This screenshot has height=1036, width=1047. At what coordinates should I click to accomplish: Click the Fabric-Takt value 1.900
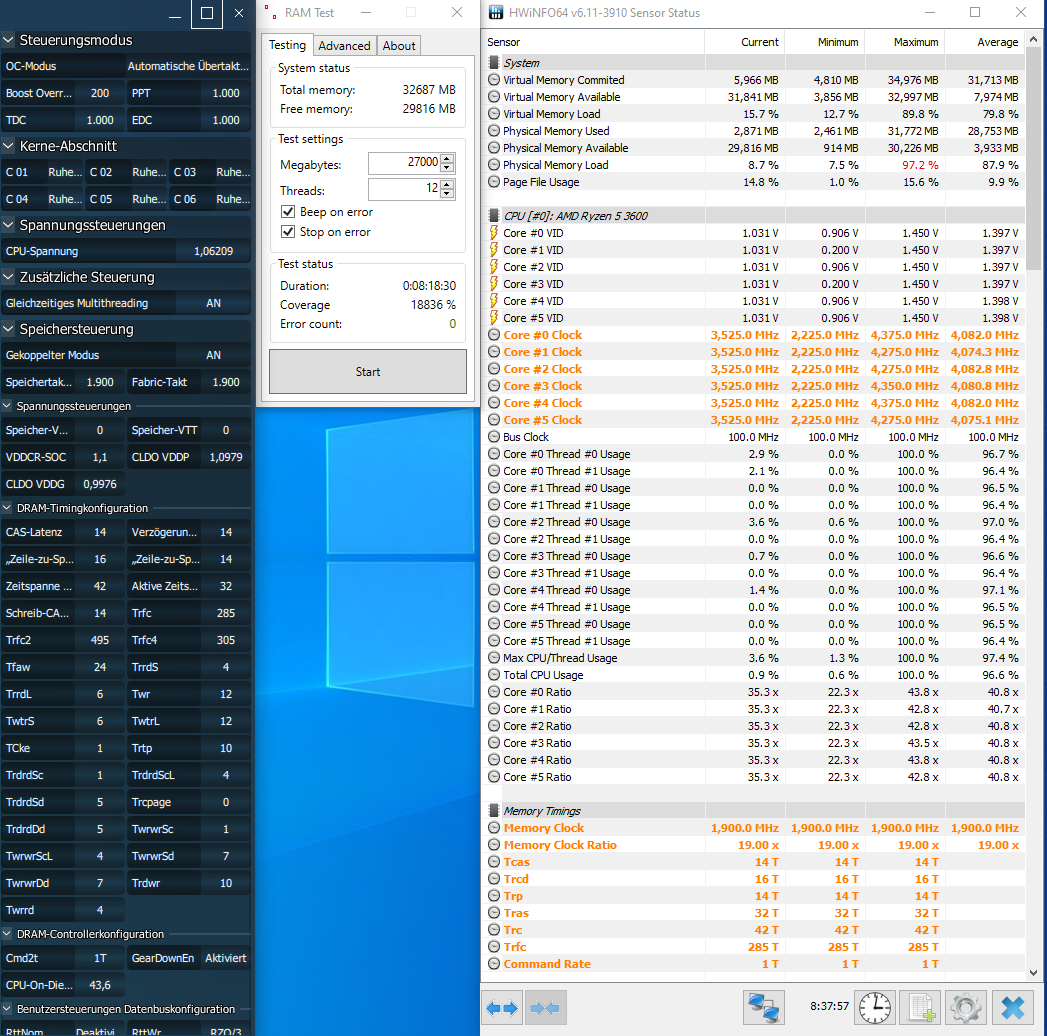(x=226, y=382)
